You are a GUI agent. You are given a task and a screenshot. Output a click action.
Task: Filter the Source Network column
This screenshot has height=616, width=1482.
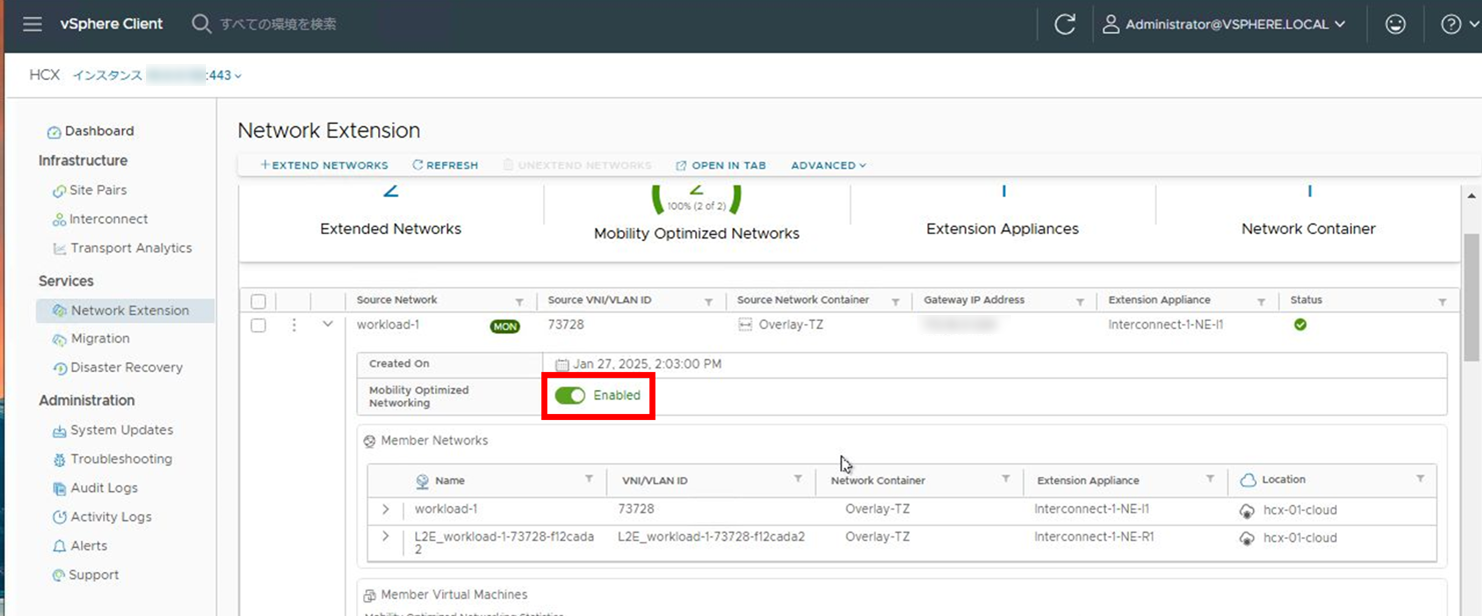[x=519, y=301]
